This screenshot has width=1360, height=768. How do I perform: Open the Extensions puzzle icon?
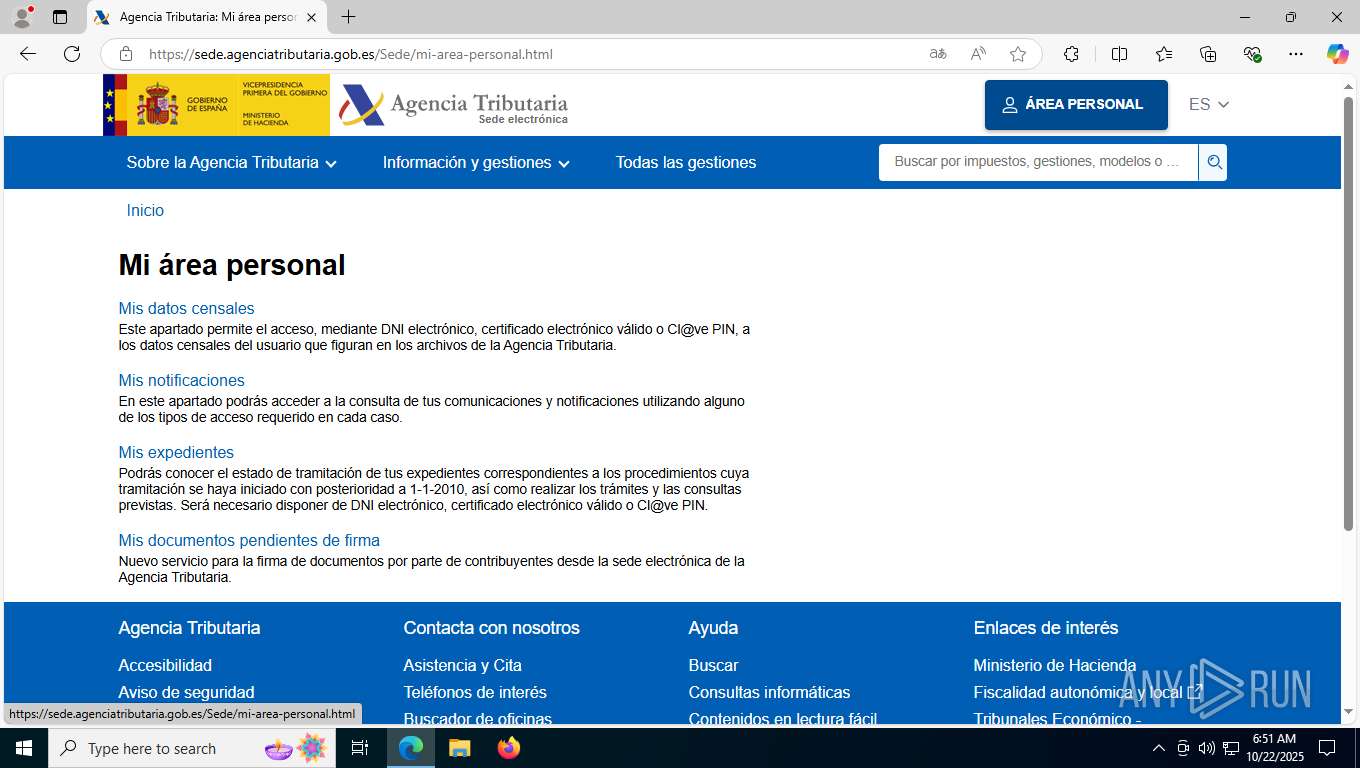tap(1071, 54)
